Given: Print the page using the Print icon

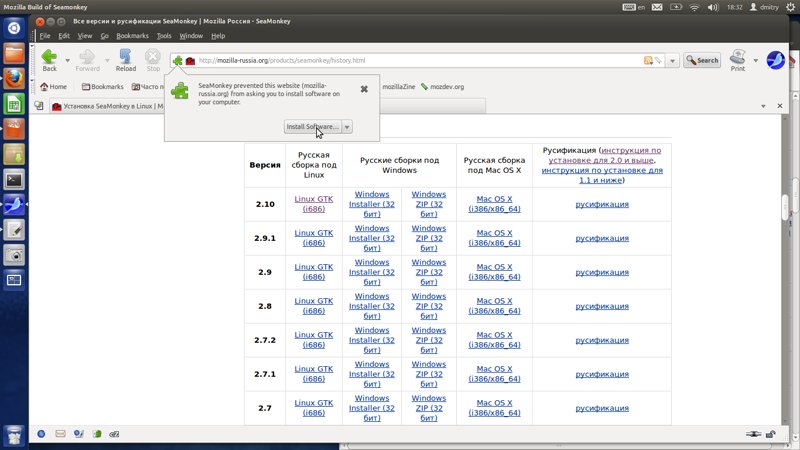Looking at the screenshot, I should (738, 60).
